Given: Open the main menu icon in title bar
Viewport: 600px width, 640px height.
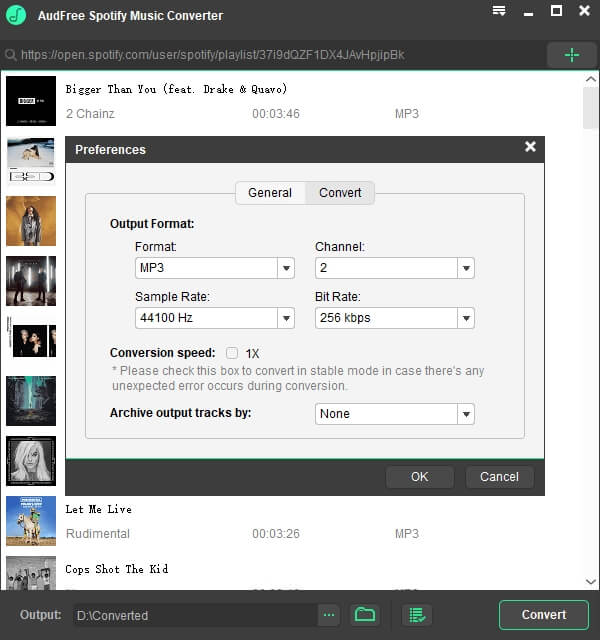Looking at the screenshot, I should (x=499, y=12).
